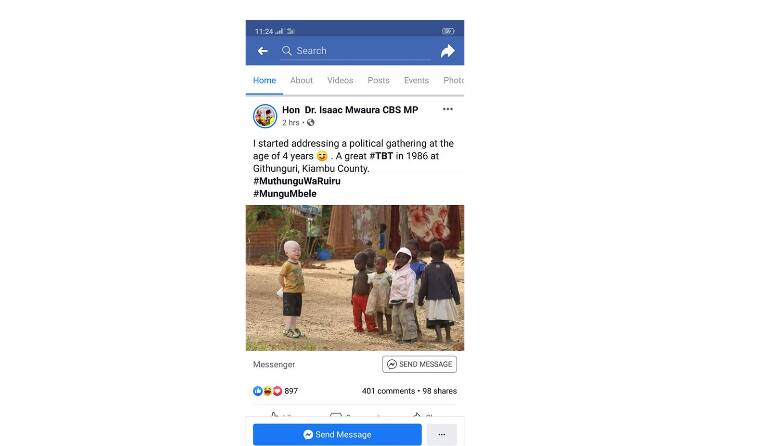The image size is (772, 446).
Task: Open Isaac Mwaura's profile picture
Action: tap(265, 116)
